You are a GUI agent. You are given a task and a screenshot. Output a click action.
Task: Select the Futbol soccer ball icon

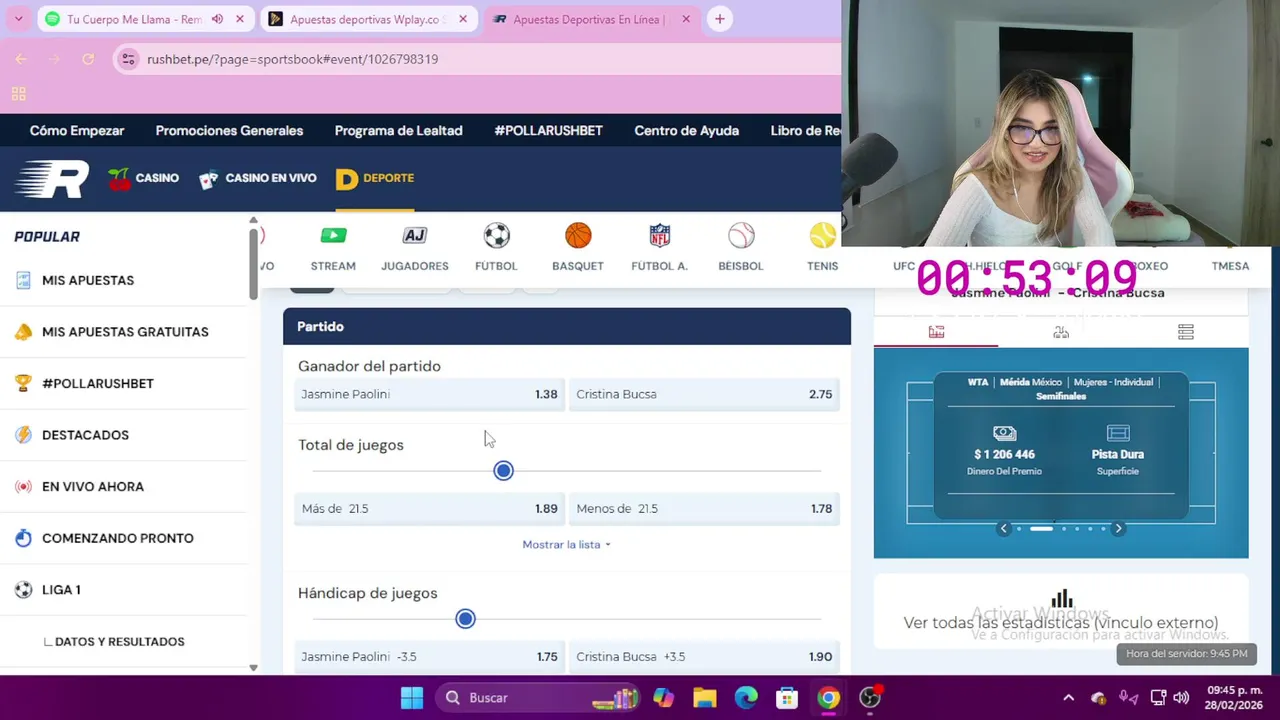coord(496,248)
